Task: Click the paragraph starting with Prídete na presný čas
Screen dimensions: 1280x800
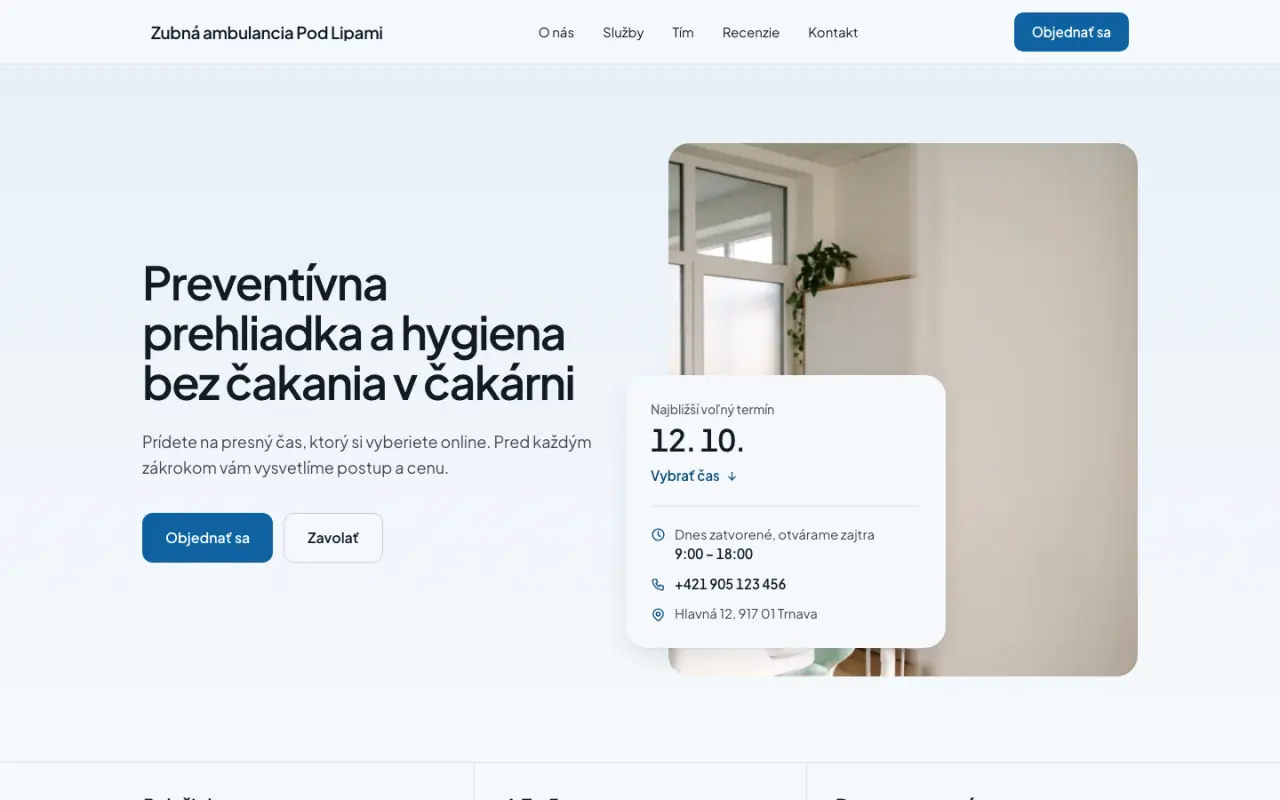Action: [367, 455]
